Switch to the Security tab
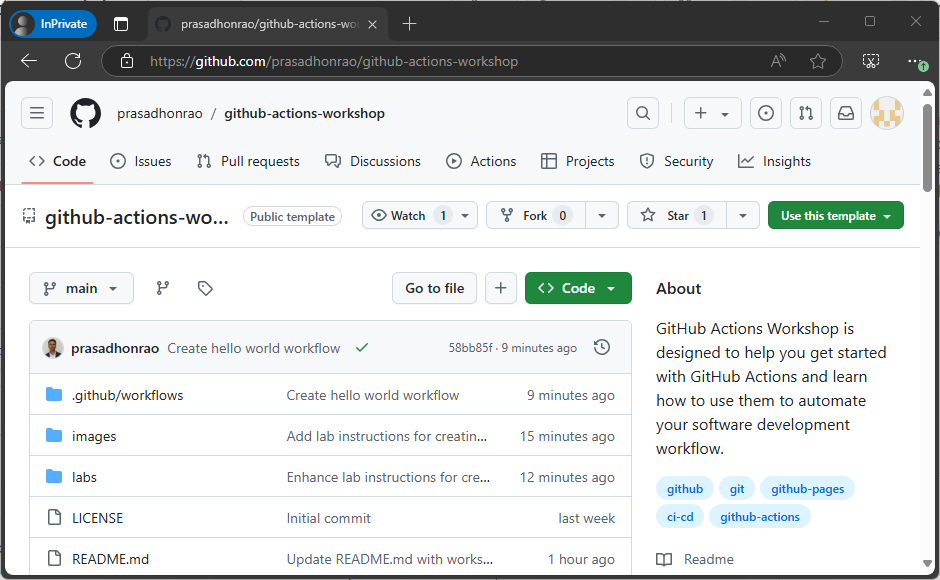The height and width of the screenshot is (580, 940). [676, 161]
